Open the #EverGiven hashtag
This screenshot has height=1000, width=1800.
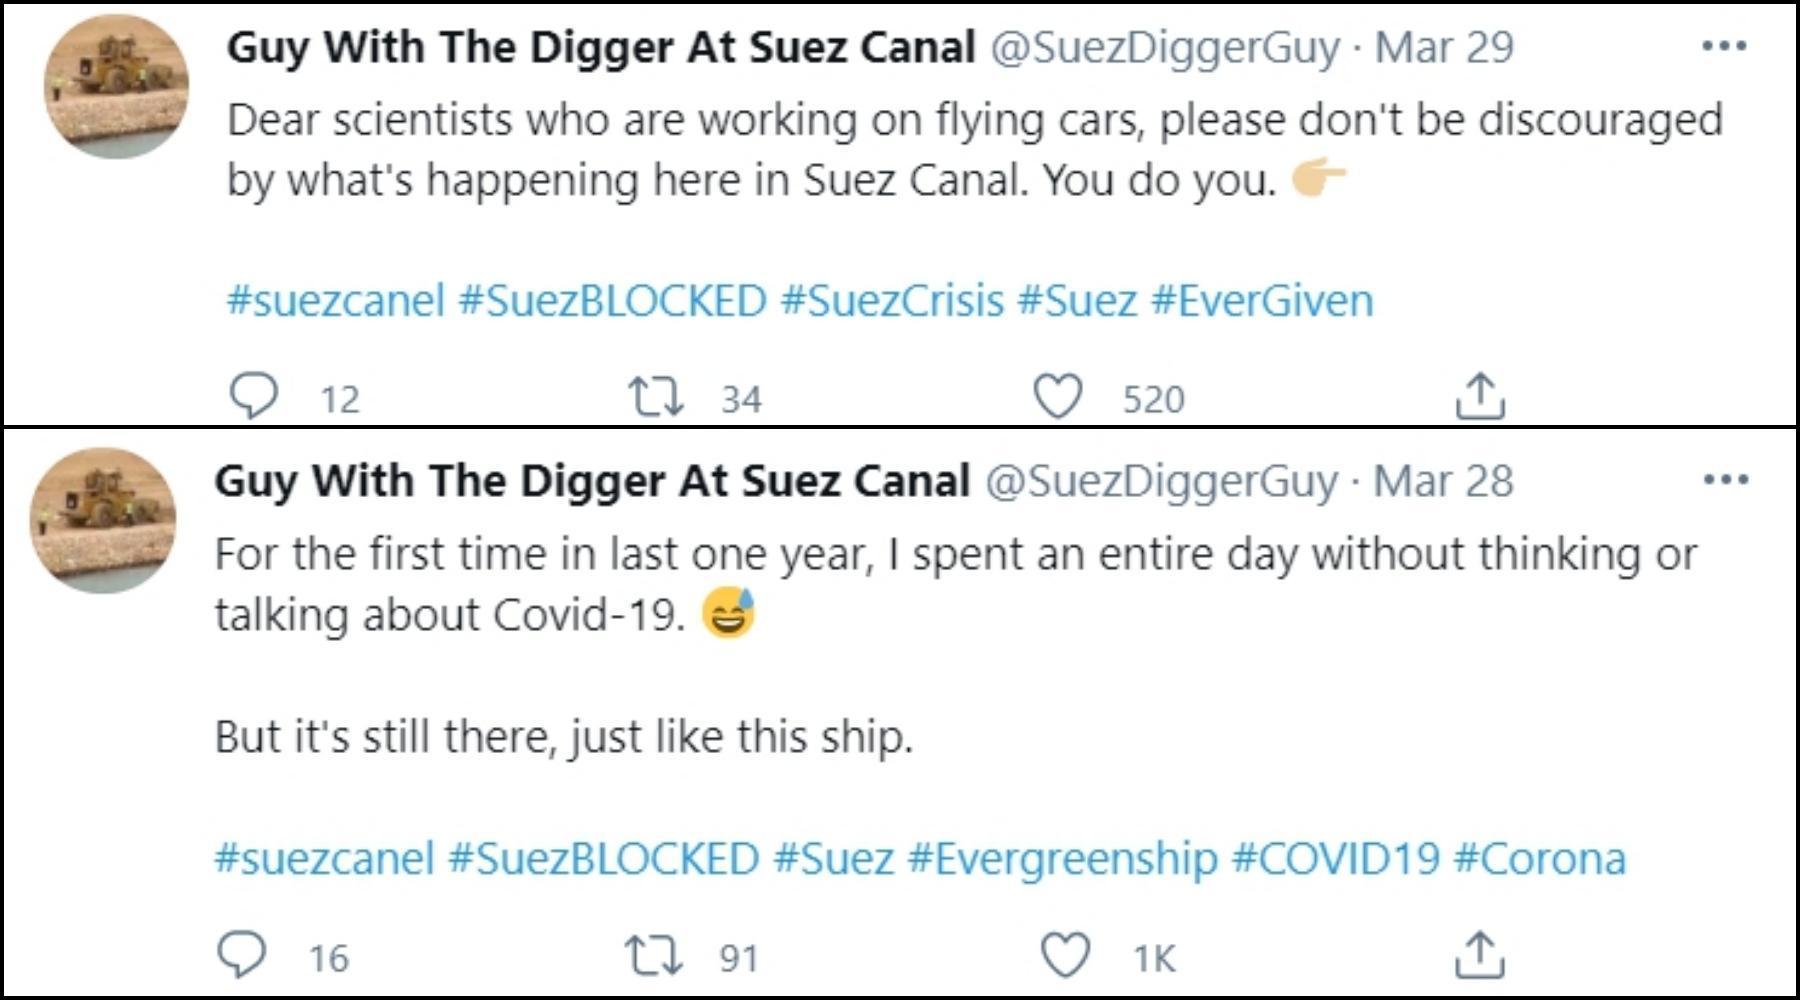pos(1262,300)
